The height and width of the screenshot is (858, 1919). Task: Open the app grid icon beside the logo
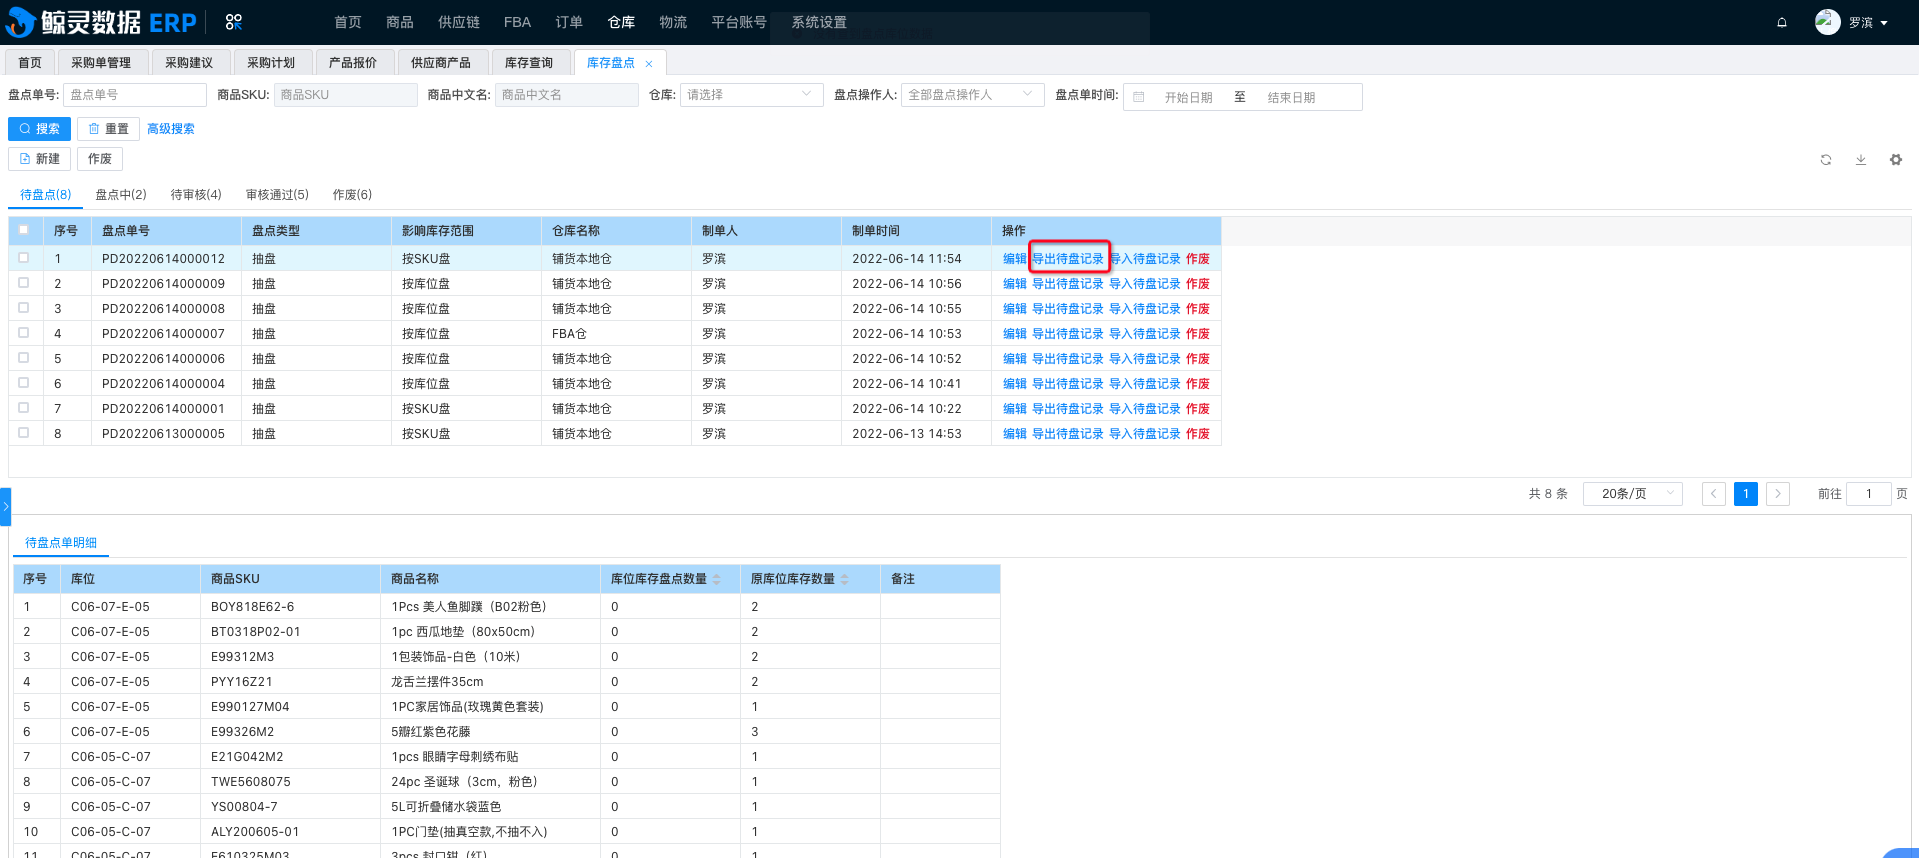[x=234, y=22]
